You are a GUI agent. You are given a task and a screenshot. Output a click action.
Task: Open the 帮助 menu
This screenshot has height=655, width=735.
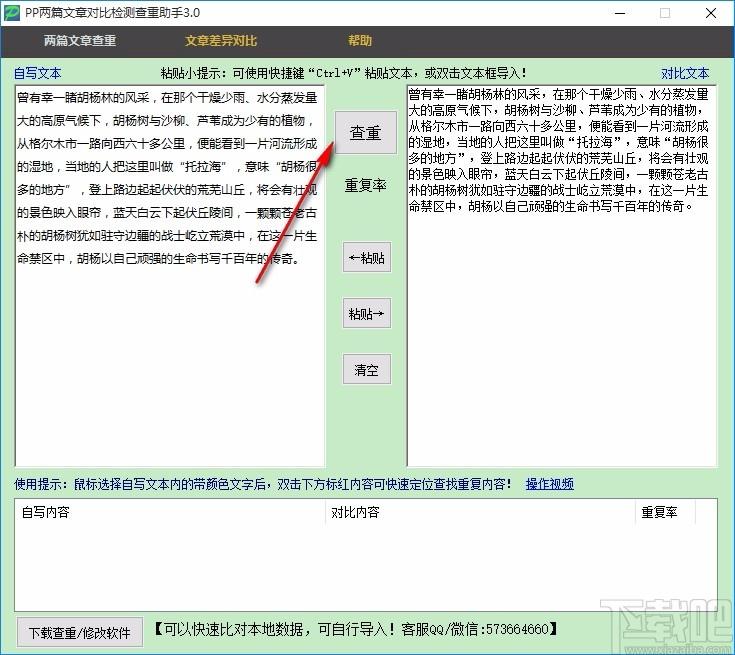[360, 41]
